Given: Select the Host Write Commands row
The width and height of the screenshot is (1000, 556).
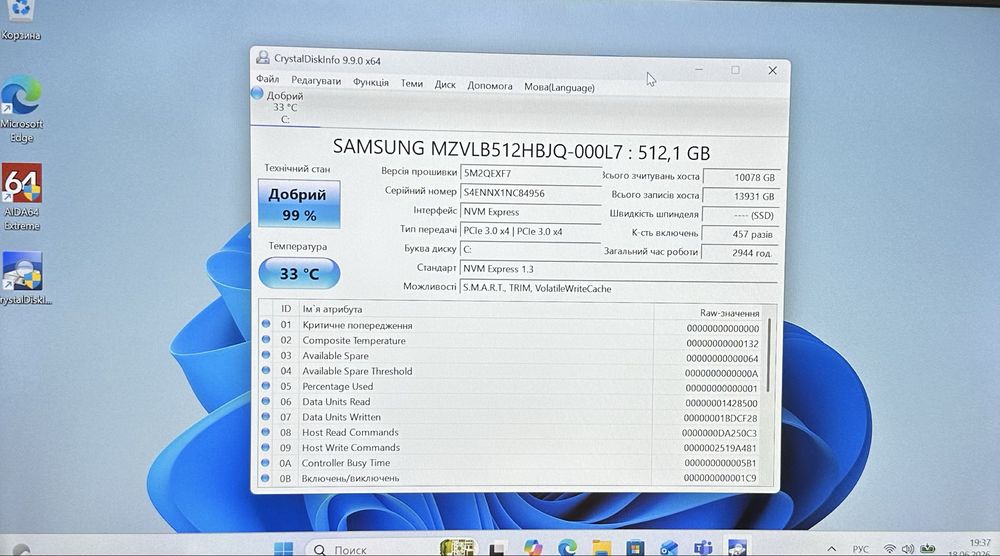Looking at the screenshot, I should click(x=511, y=448).
